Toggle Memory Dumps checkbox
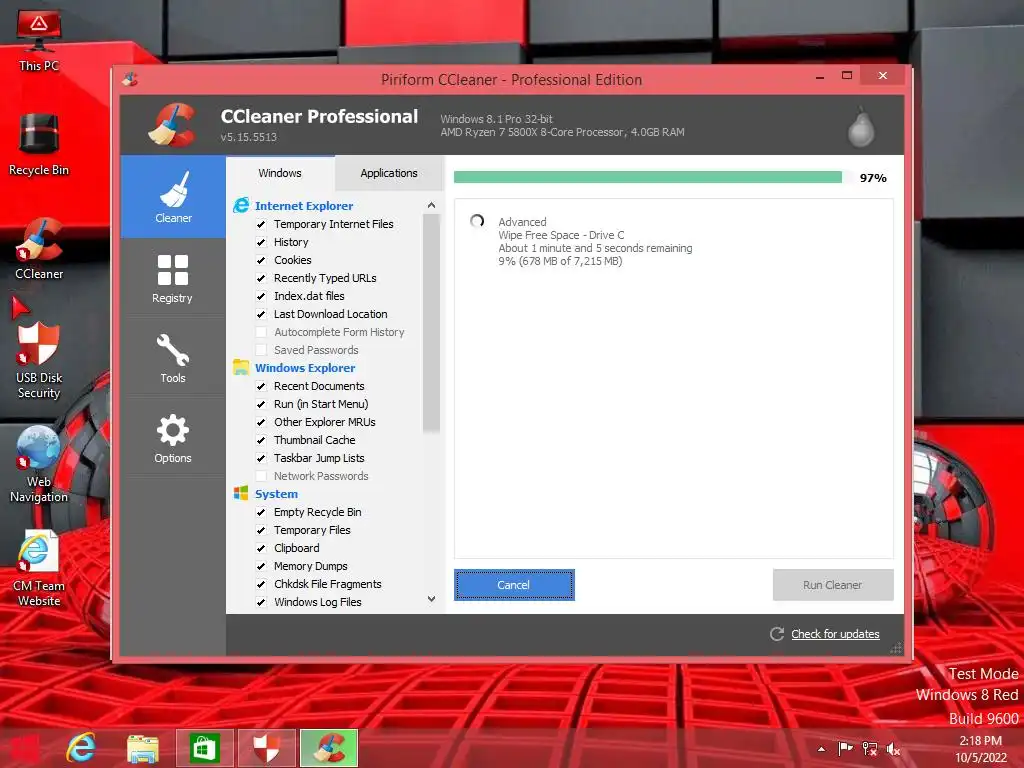This screenshot has height=768, width=1024. (x=261, y=566)
